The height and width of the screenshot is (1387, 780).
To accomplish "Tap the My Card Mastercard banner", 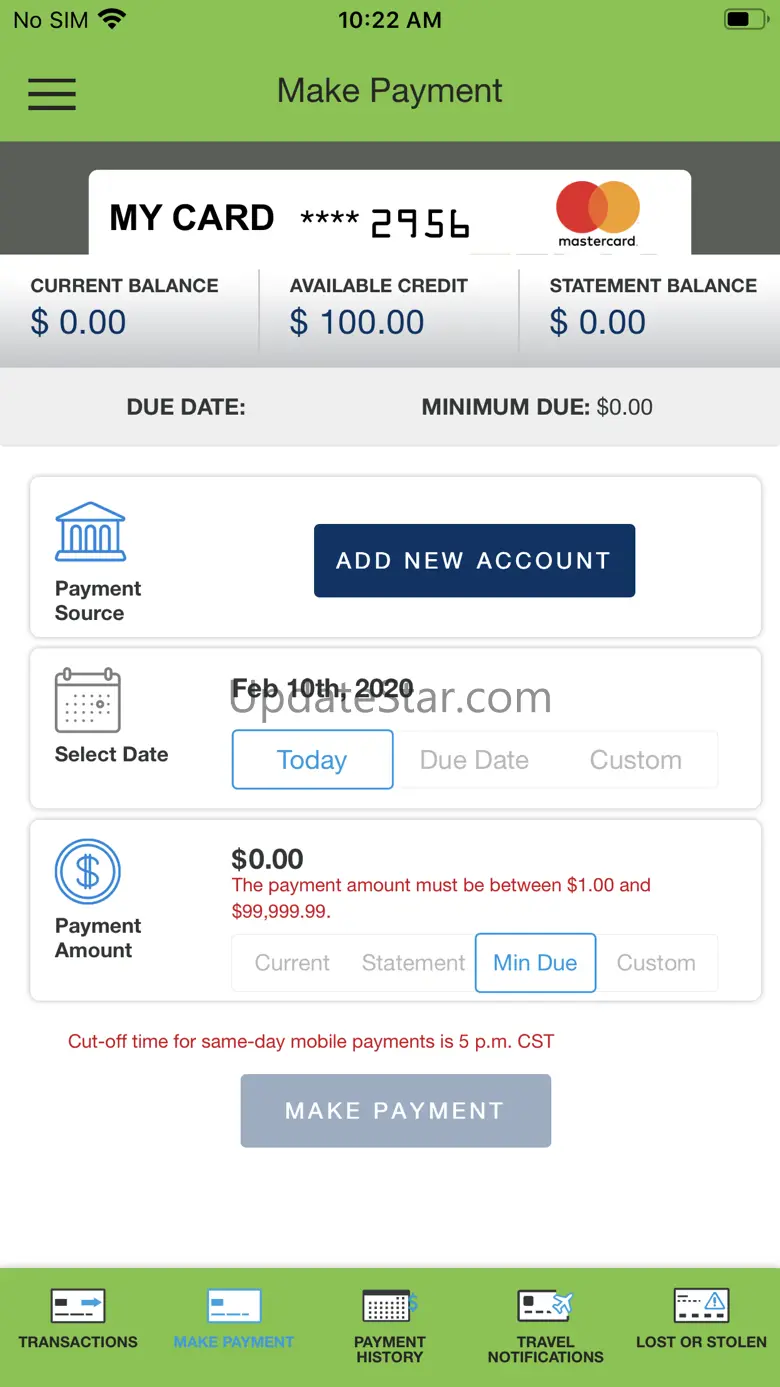I will 390,213.
